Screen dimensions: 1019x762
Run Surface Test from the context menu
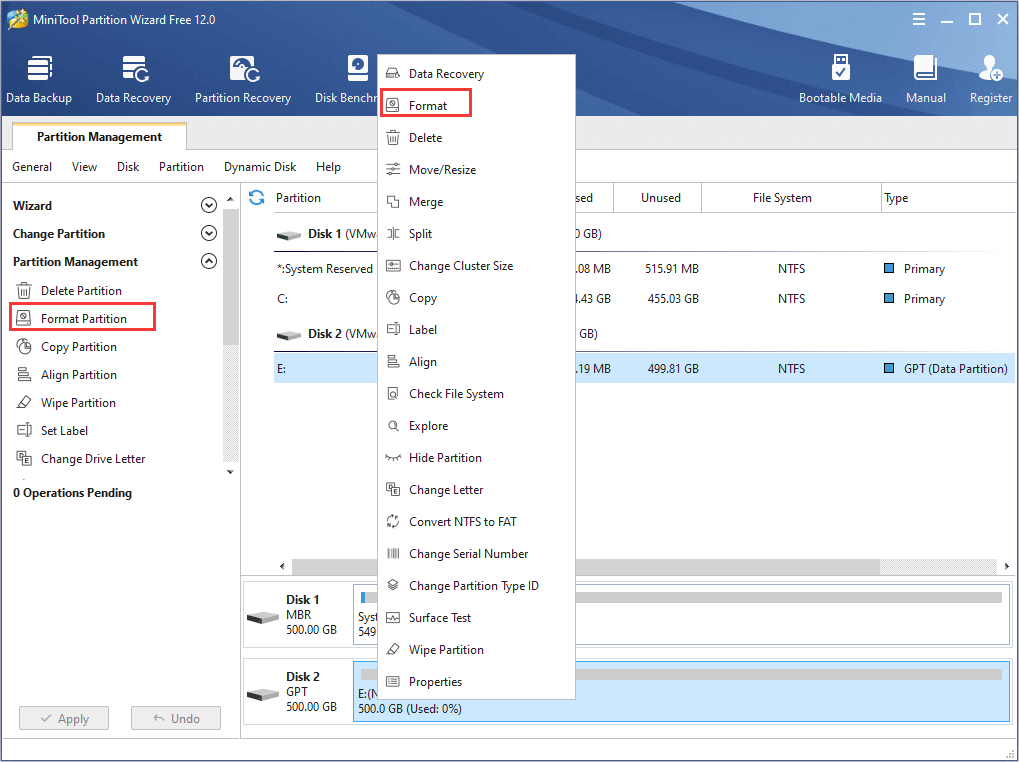click(476, 618)
